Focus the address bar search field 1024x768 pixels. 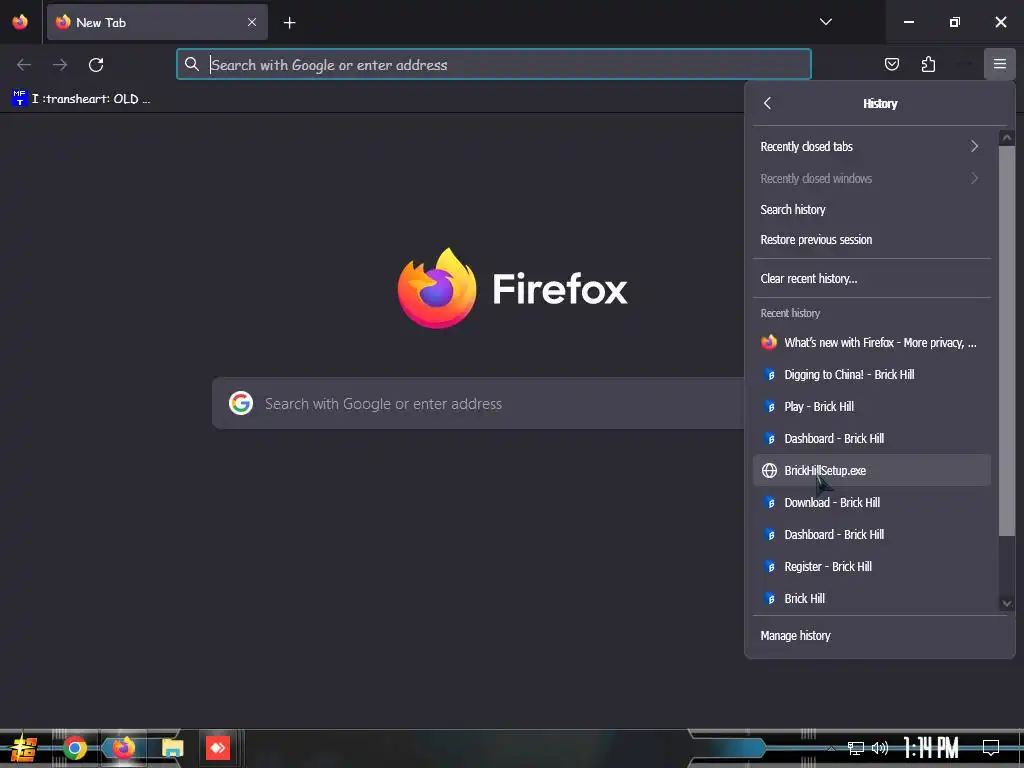493,65
